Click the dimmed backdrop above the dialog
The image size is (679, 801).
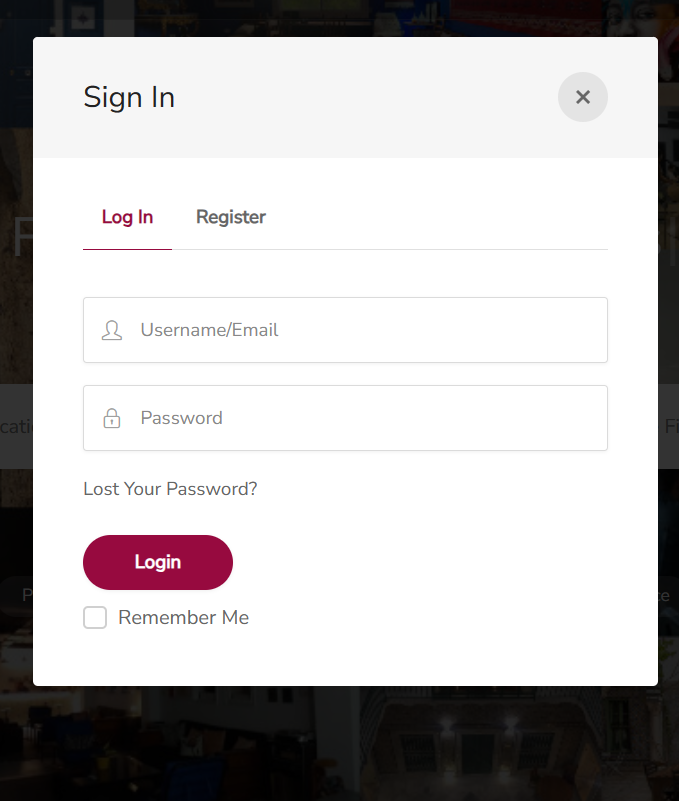tap(340, 18)
